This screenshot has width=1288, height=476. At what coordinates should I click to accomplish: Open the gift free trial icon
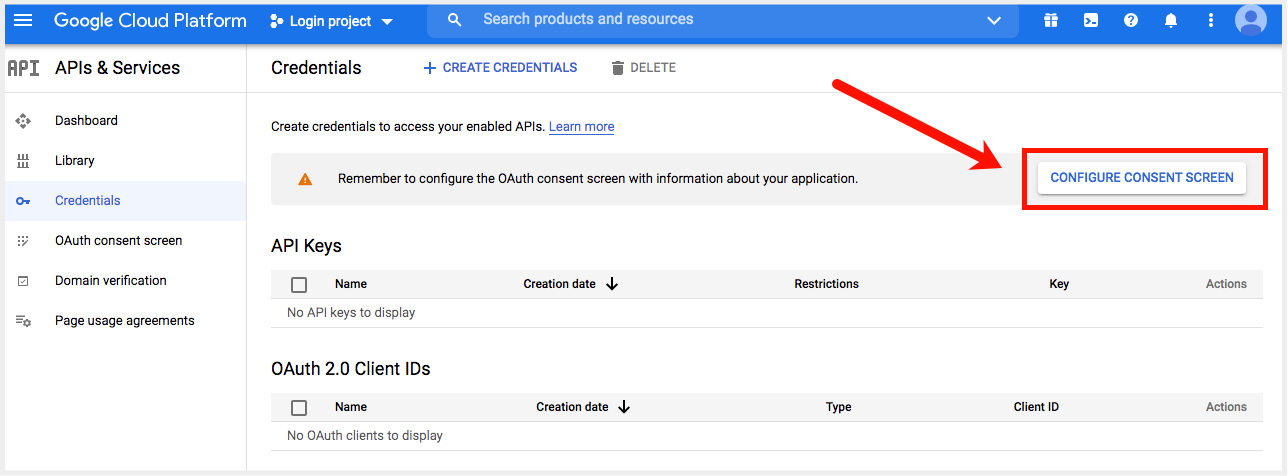[1051, 20]
